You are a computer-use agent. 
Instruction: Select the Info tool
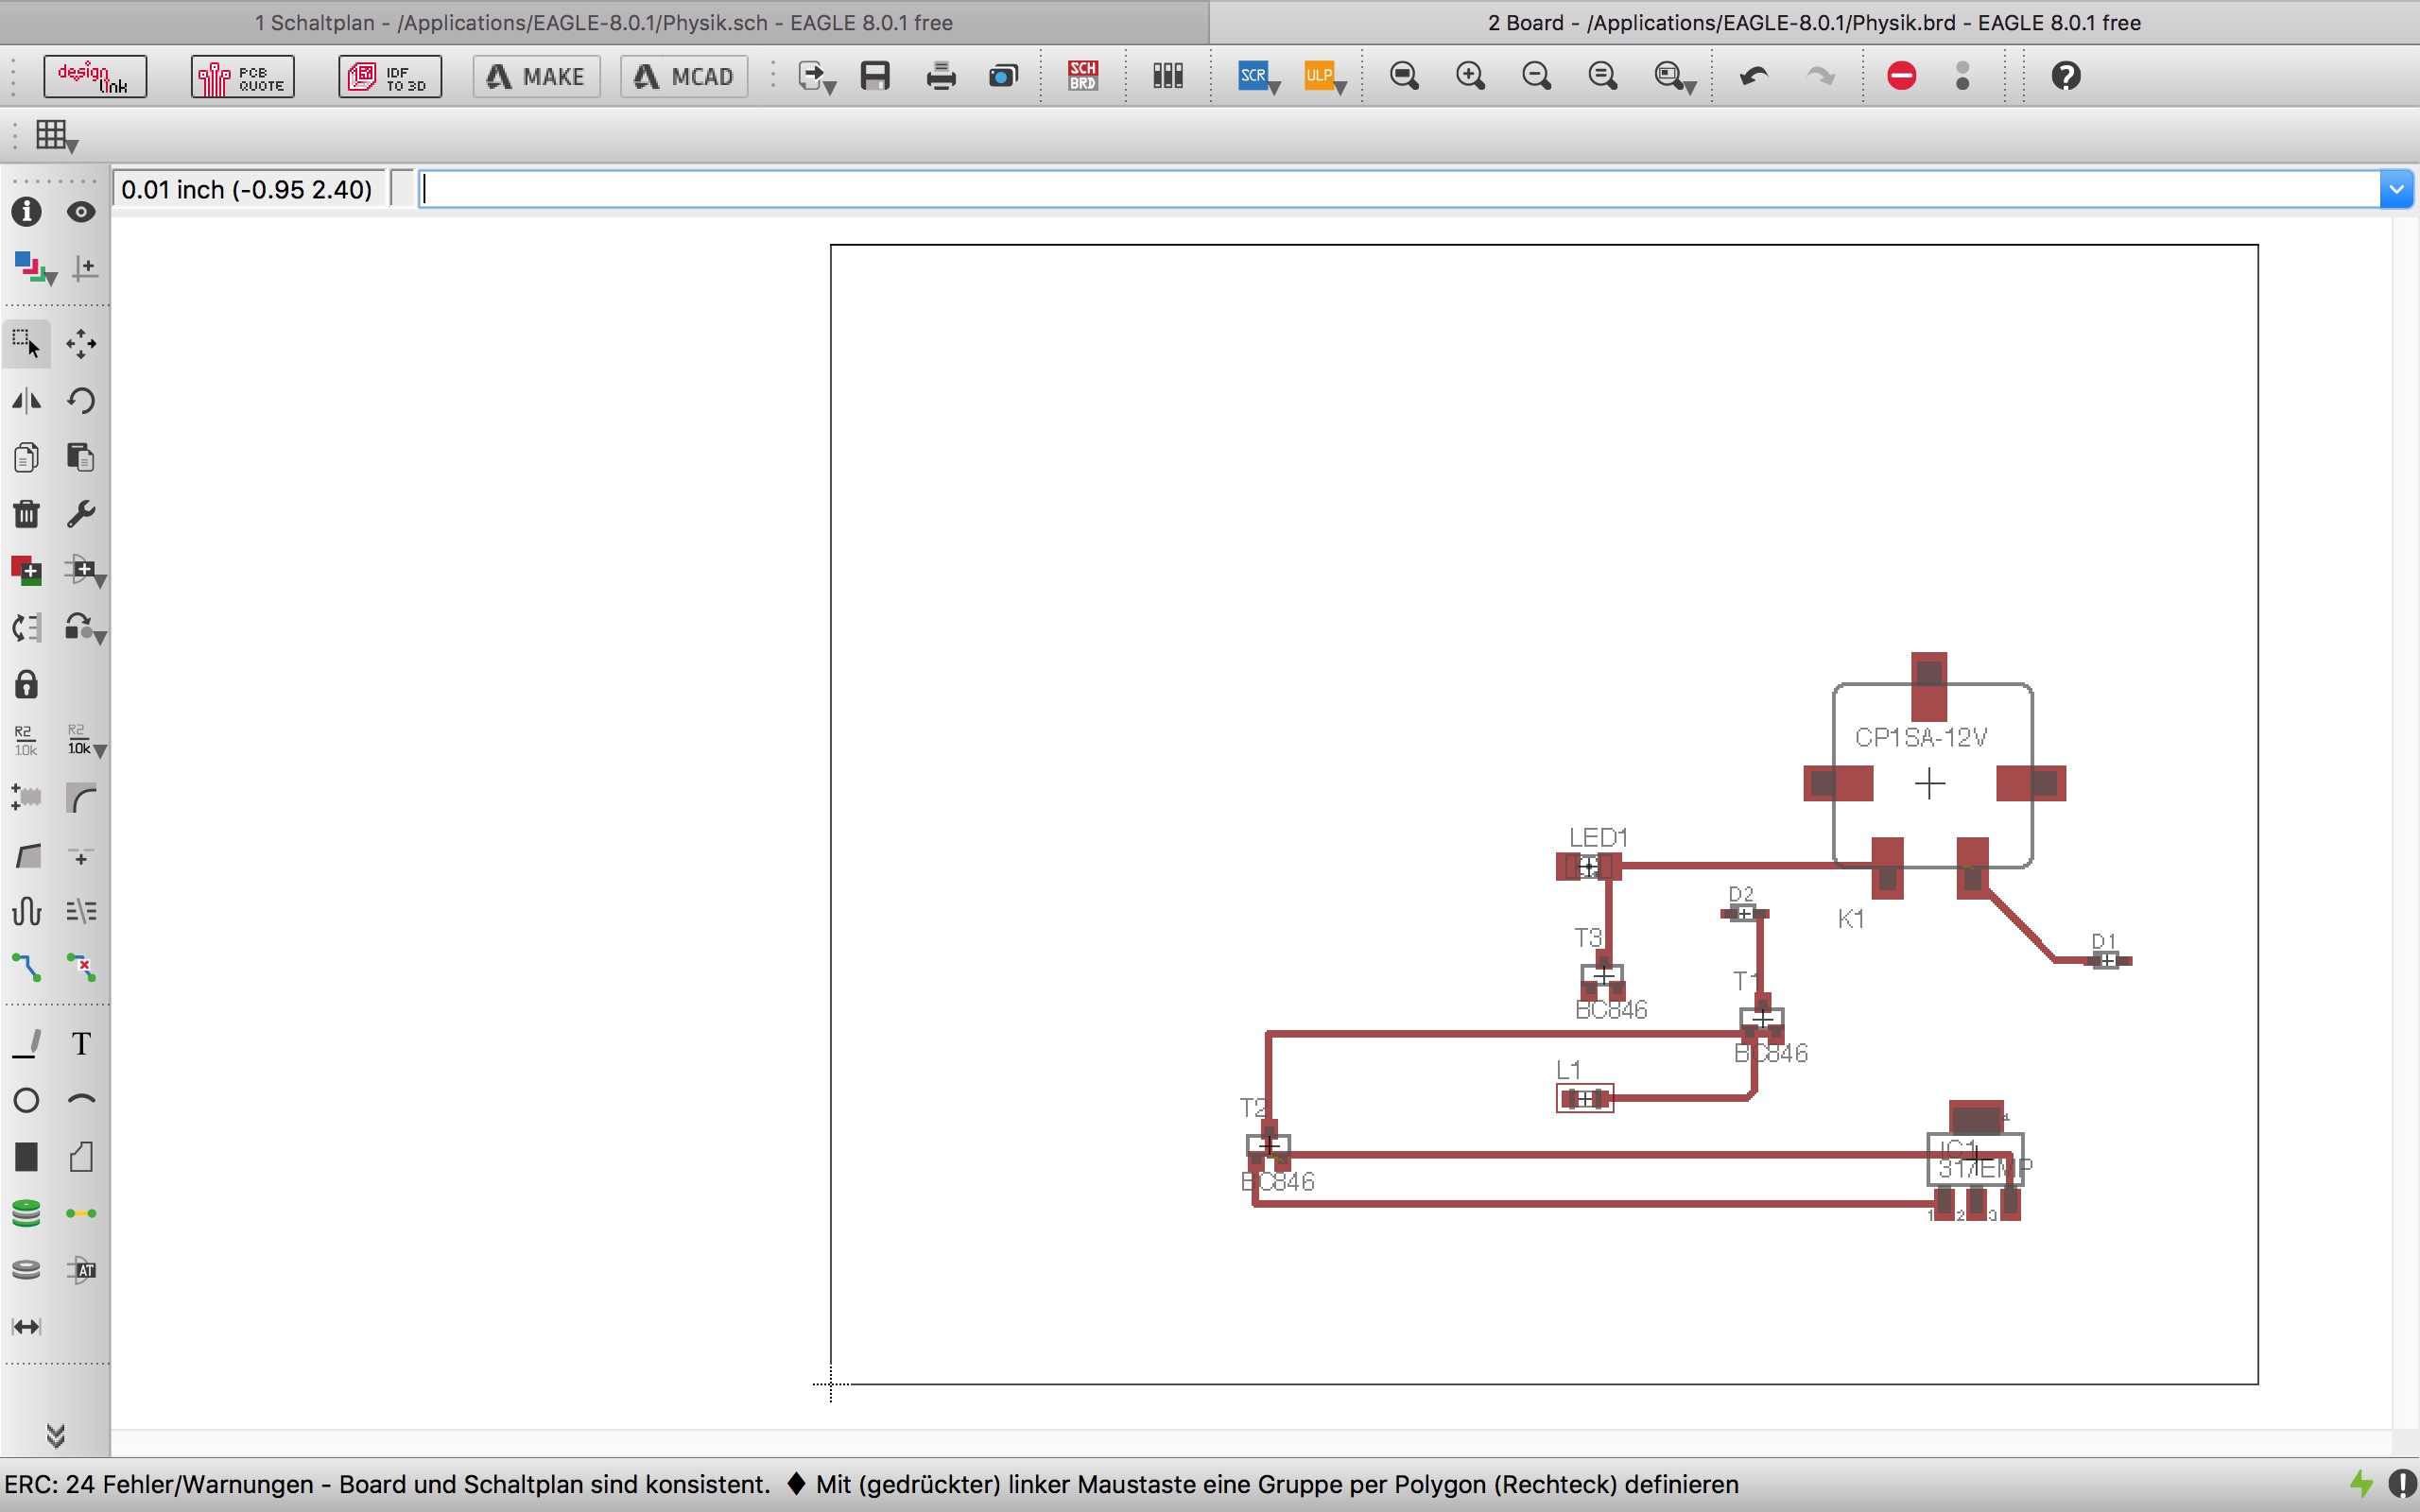tap(26, 212)
